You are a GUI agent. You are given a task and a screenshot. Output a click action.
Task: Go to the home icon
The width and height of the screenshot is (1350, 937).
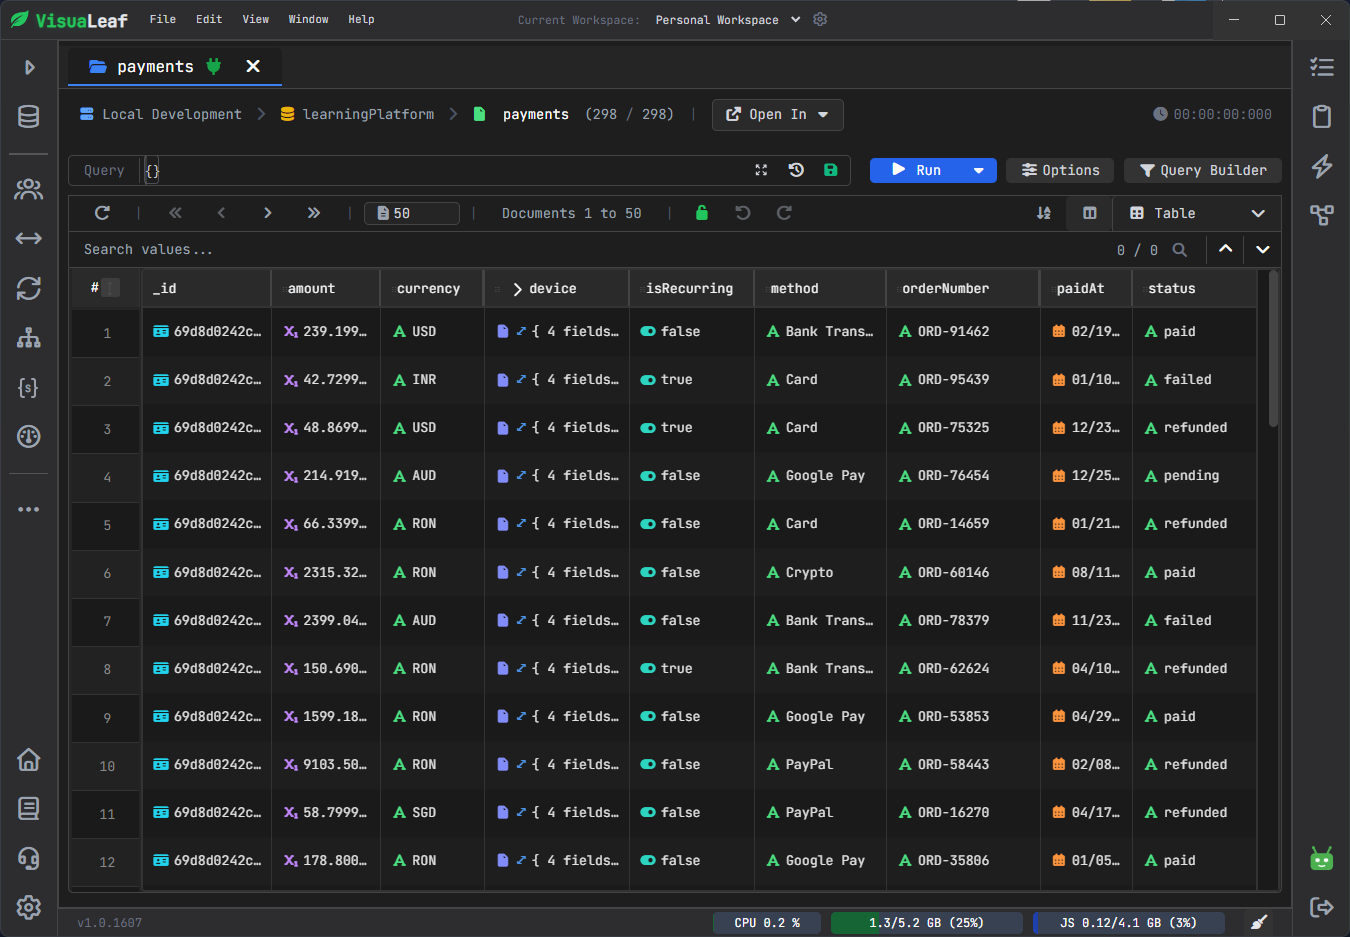tap(29, 759)
